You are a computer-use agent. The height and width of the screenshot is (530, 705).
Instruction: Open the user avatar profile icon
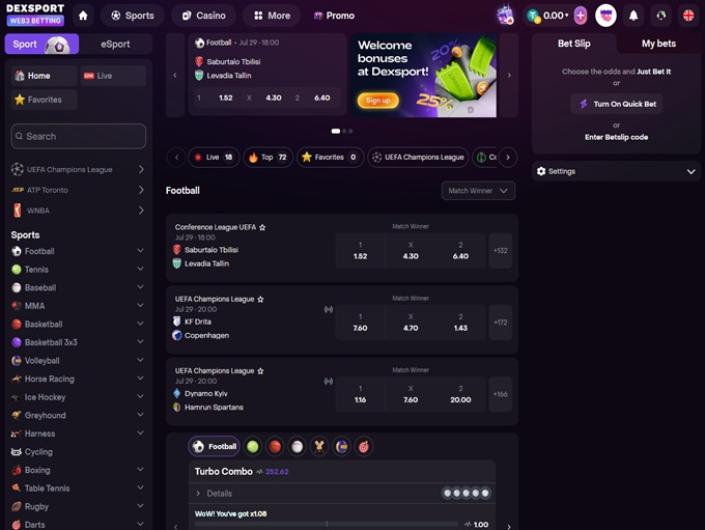606,16
